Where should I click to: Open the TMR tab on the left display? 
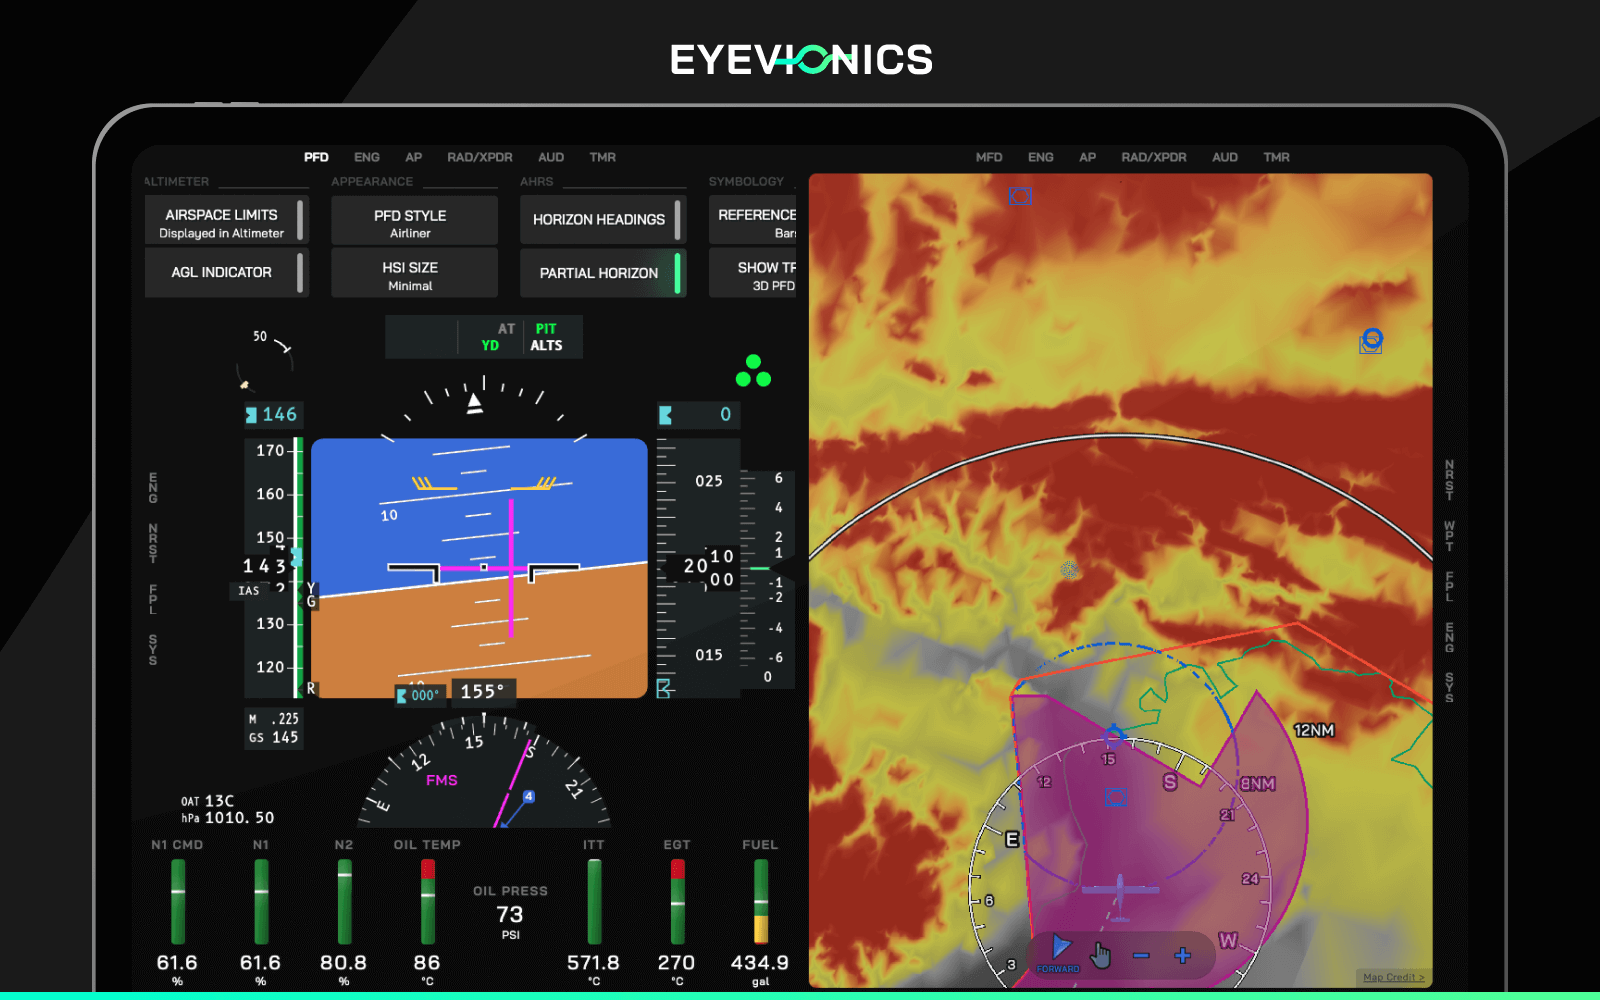click(x=603, y=157)
